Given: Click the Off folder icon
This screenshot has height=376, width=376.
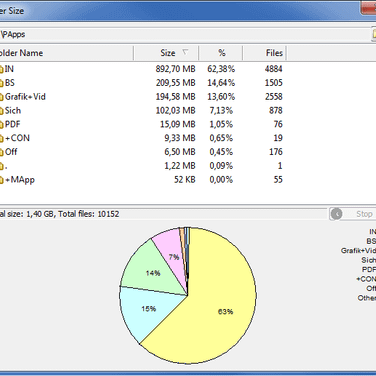Looking at the screenshot, I should coord(1,152).
